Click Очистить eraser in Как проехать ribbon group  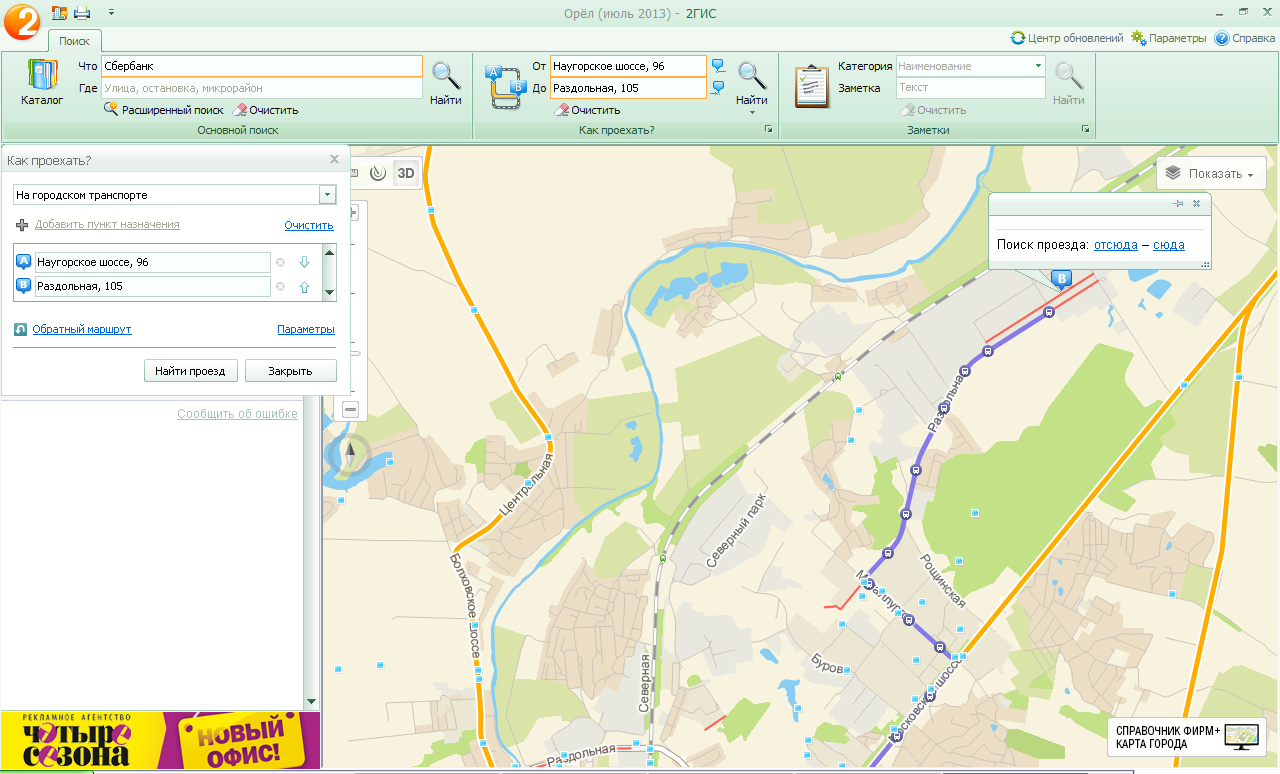point(589,110)
